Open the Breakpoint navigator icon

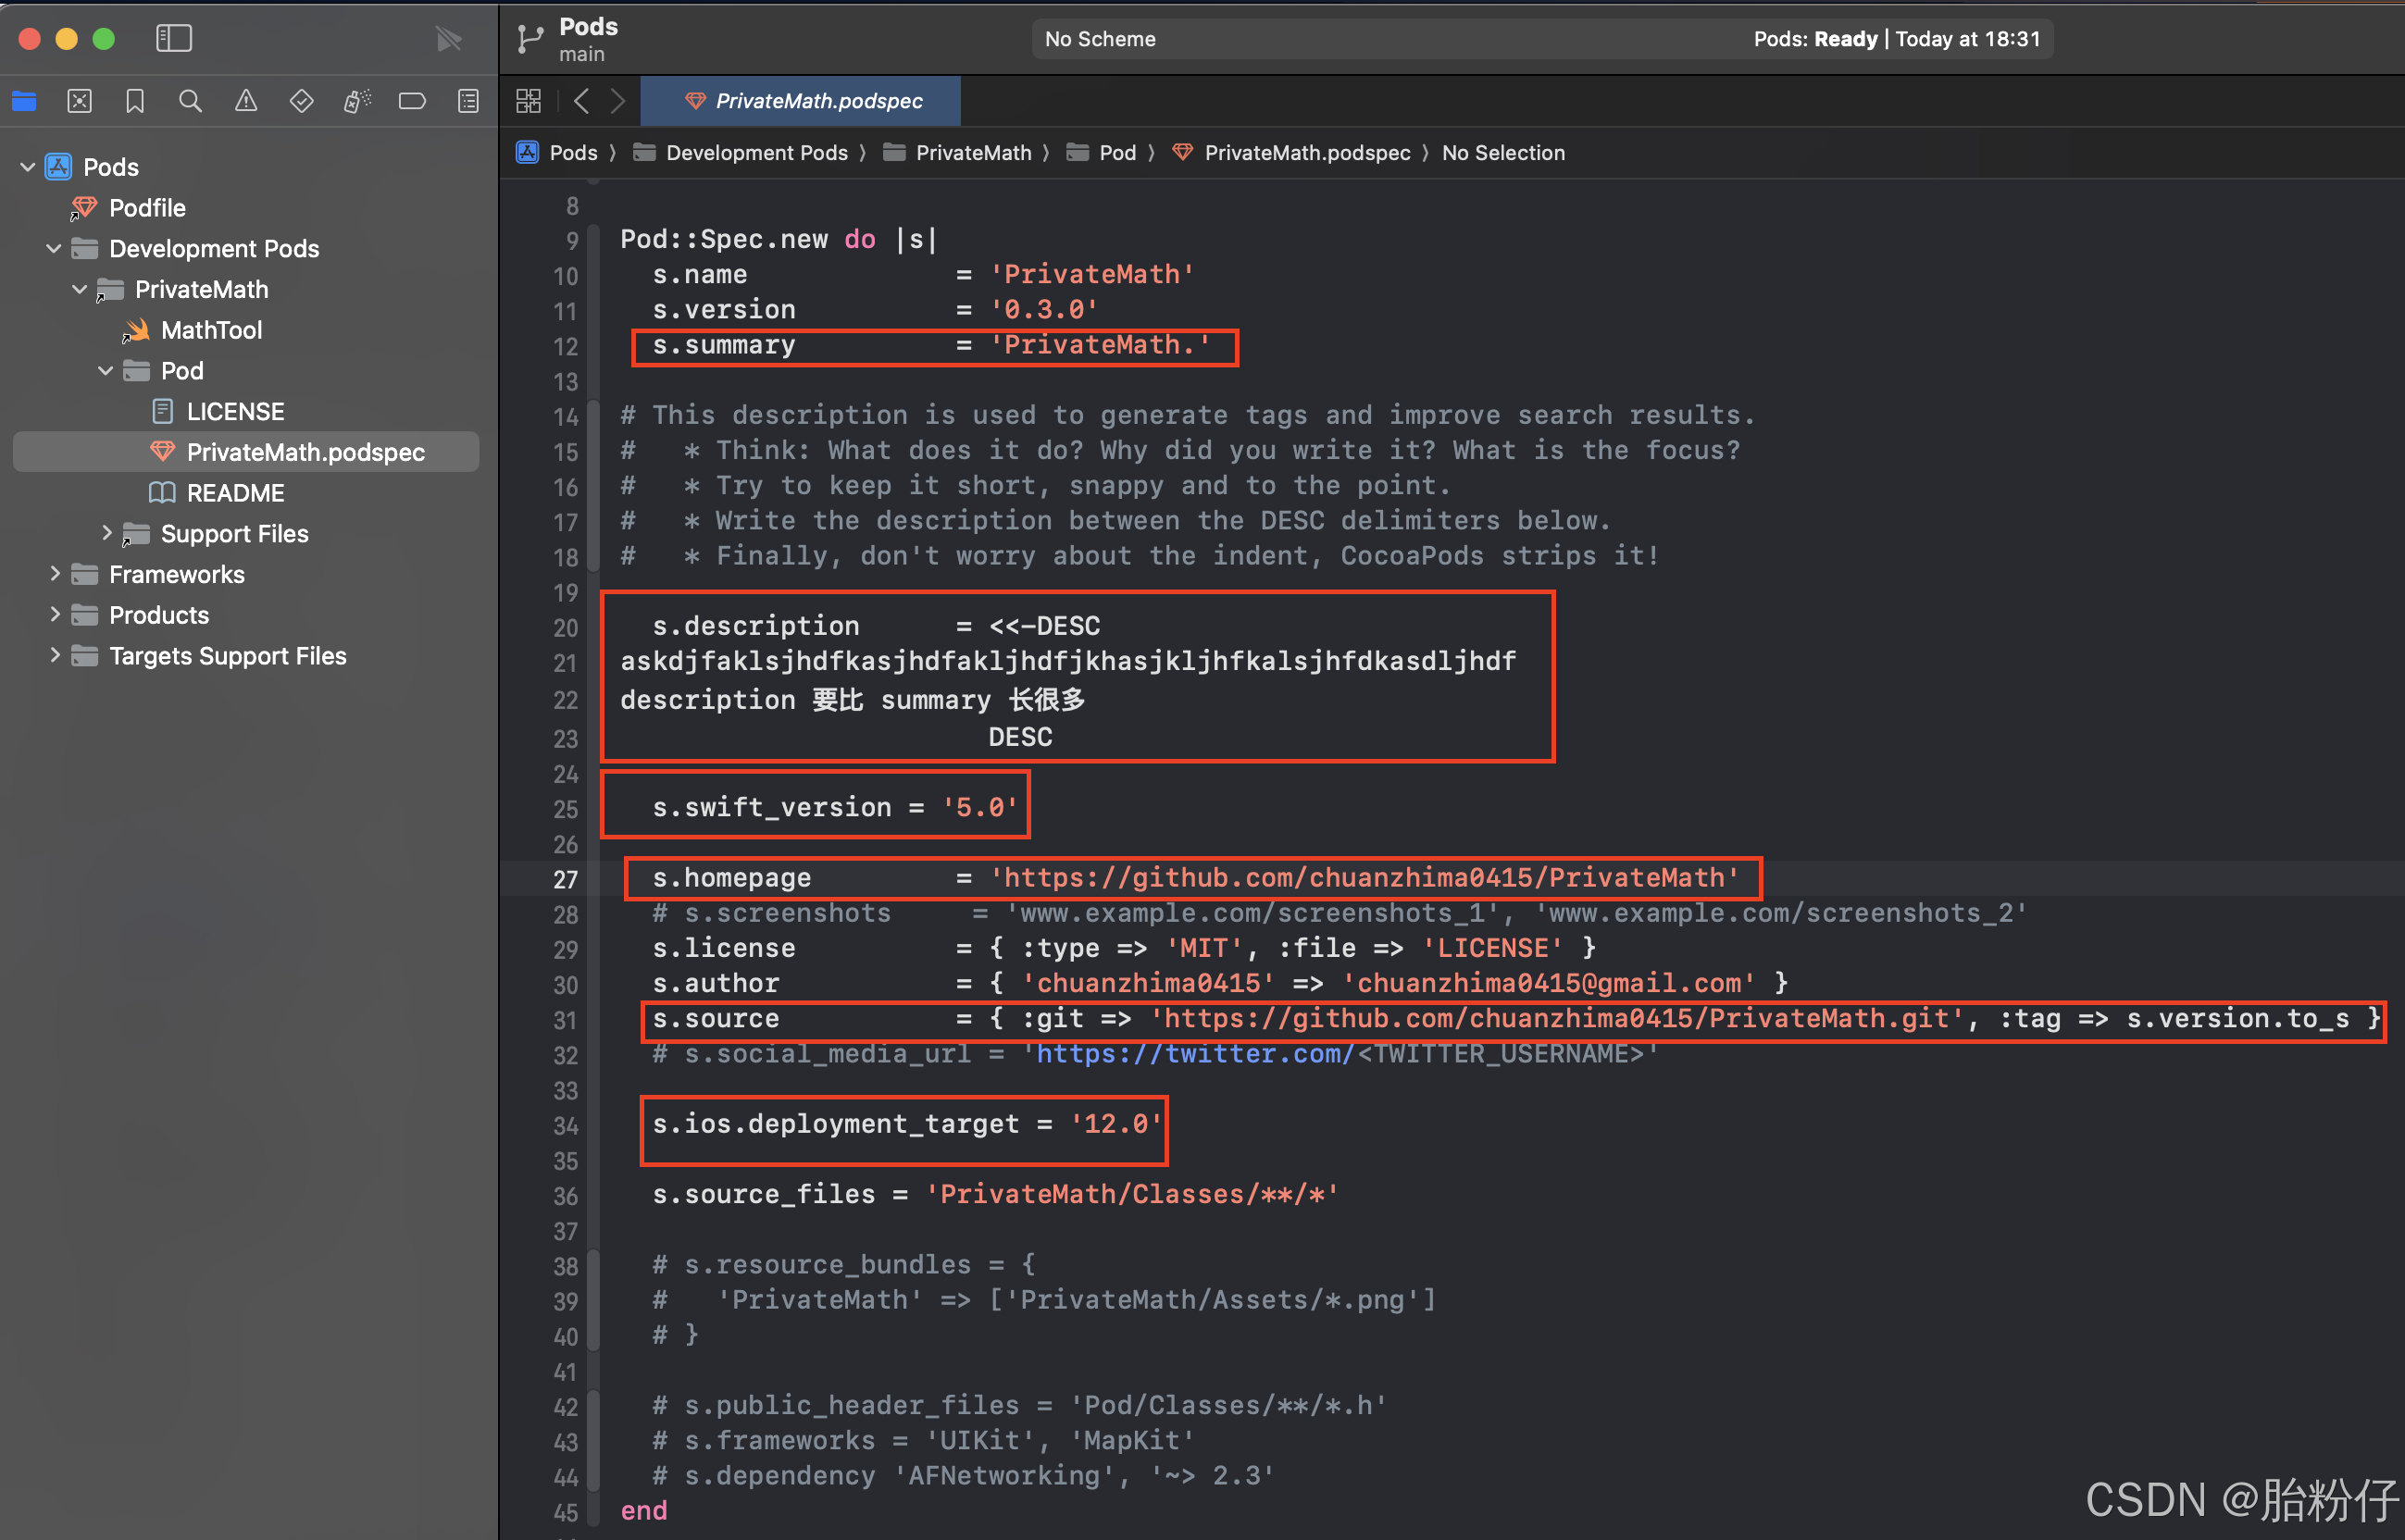coord(412,101)
